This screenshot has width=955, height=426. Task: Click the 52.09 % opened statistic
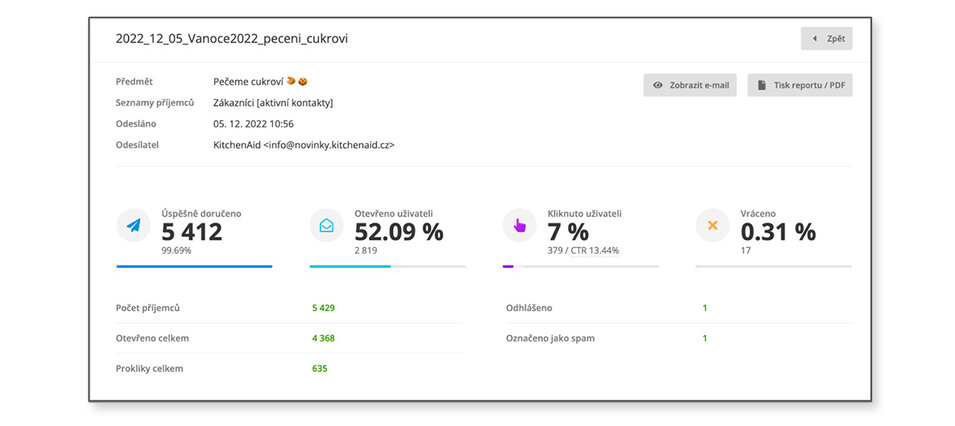point(398,232)
